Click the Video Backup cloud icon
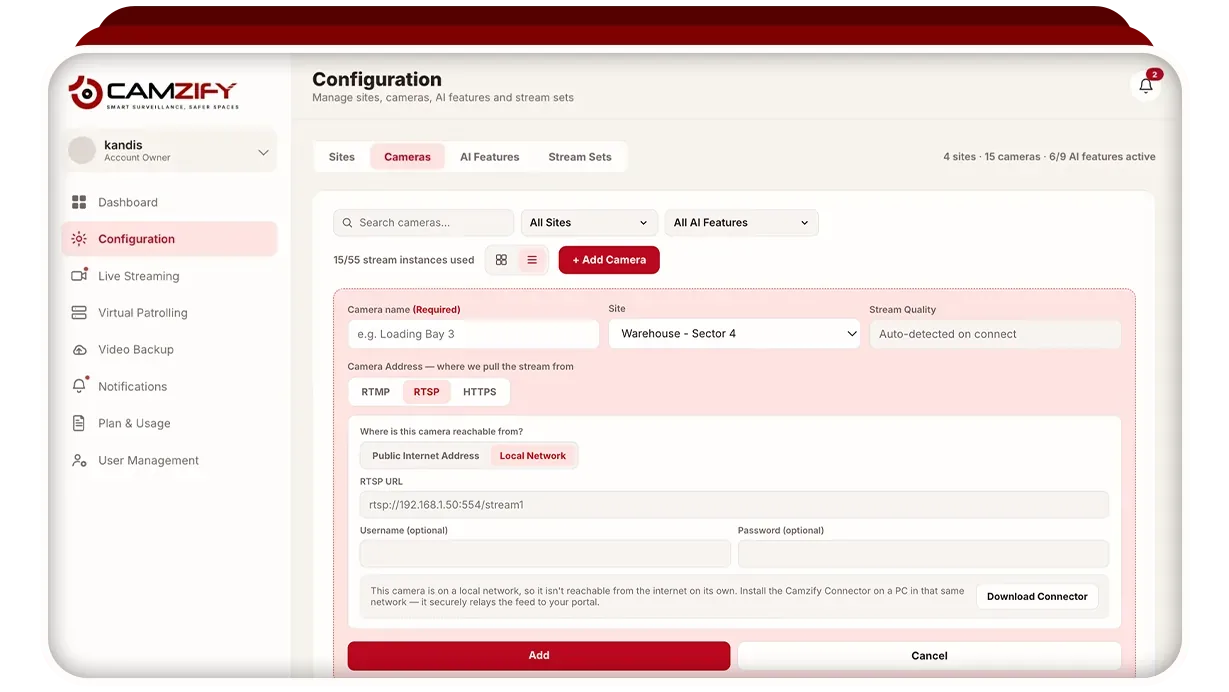The height and width of the screenshot is (692, 1229). click(x=79, y=350)
